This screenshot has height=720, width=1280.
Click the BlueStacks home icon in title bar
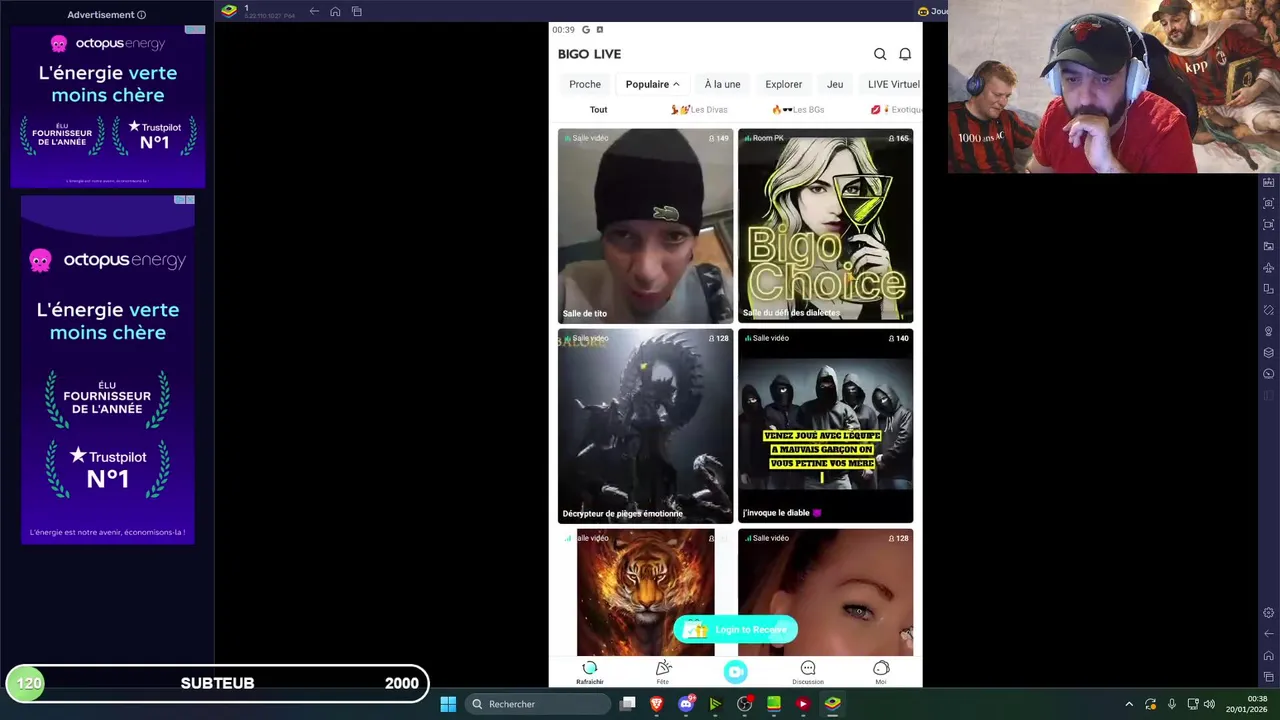tap(335, 11)
